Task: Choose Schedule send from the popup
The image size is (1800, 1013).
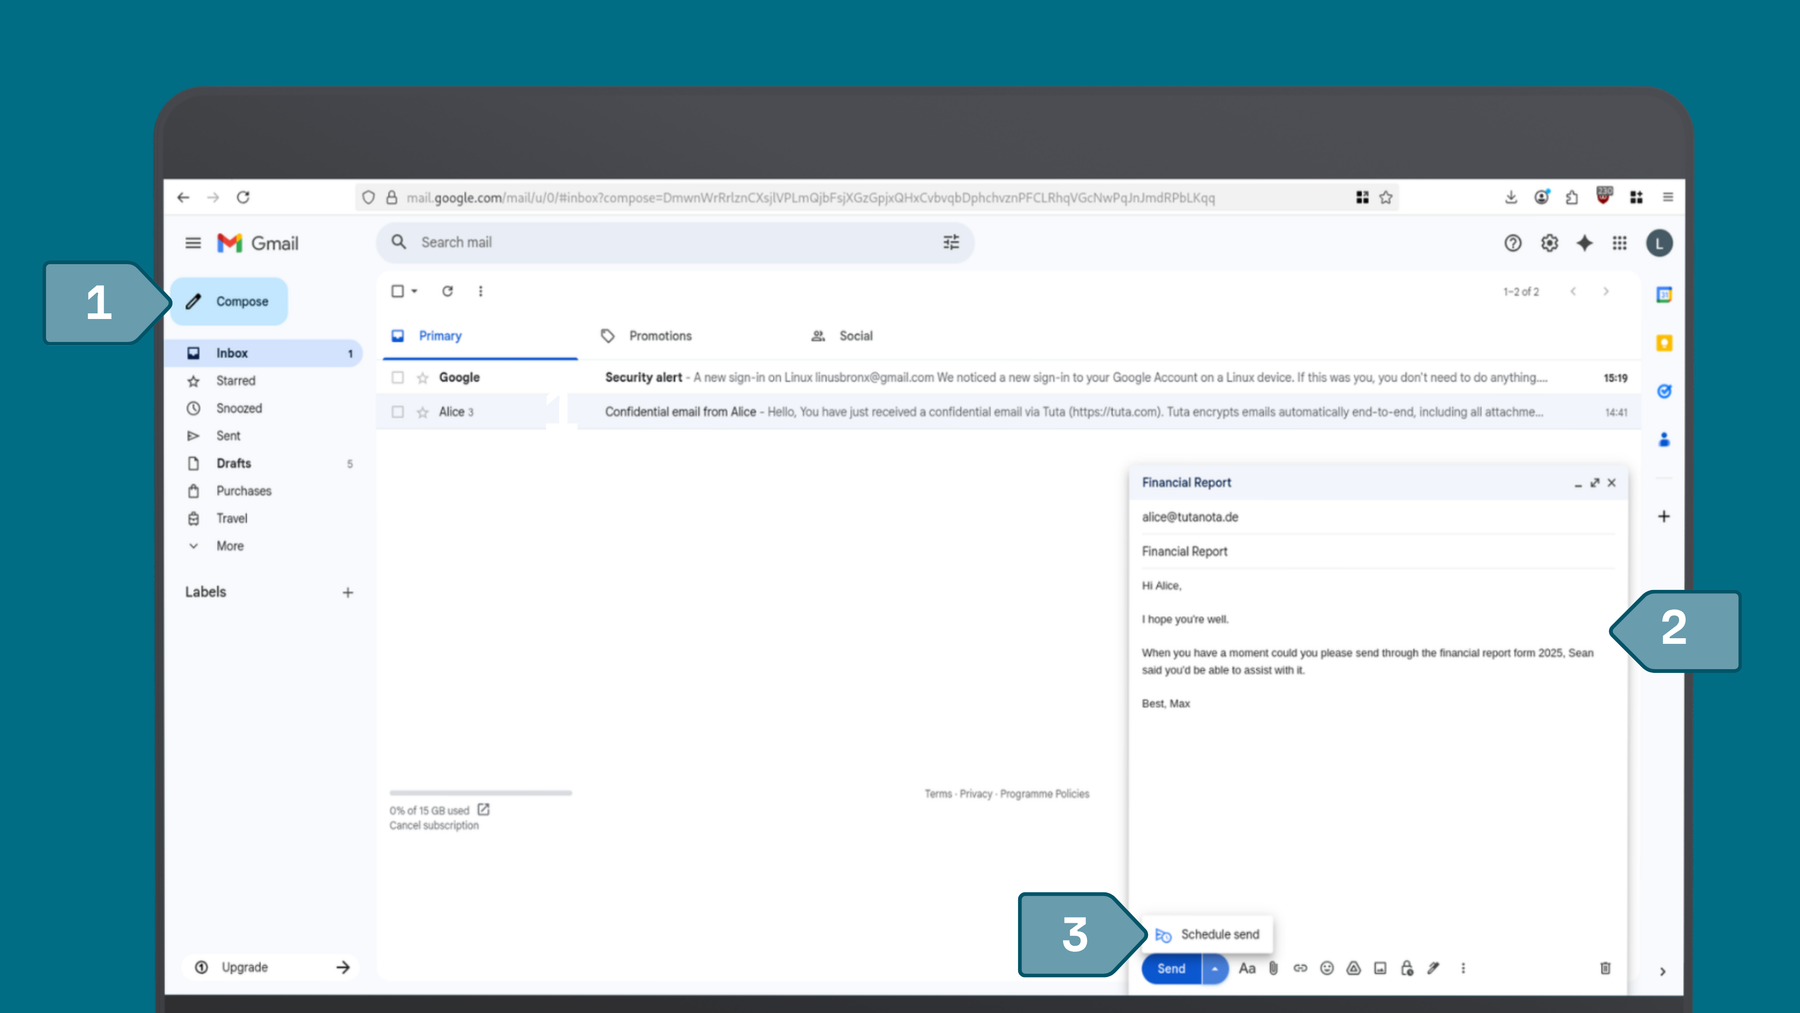Action: (1220, 933)
